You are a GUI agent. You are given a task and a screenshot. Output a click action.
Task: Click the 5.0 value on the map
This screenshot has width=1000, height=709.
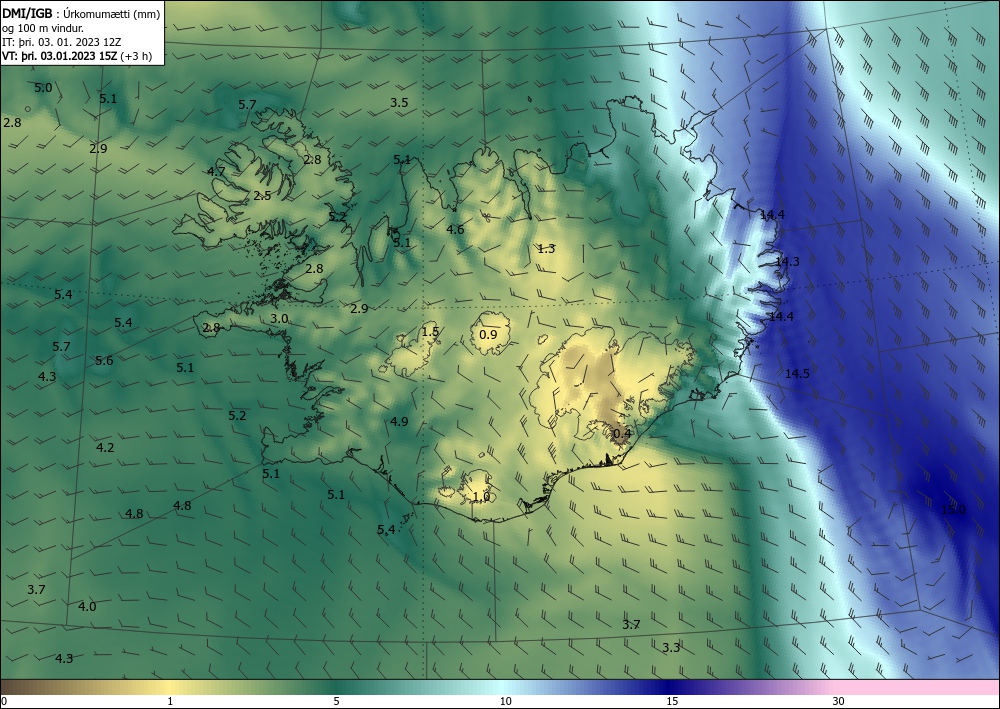pos(43,88)
